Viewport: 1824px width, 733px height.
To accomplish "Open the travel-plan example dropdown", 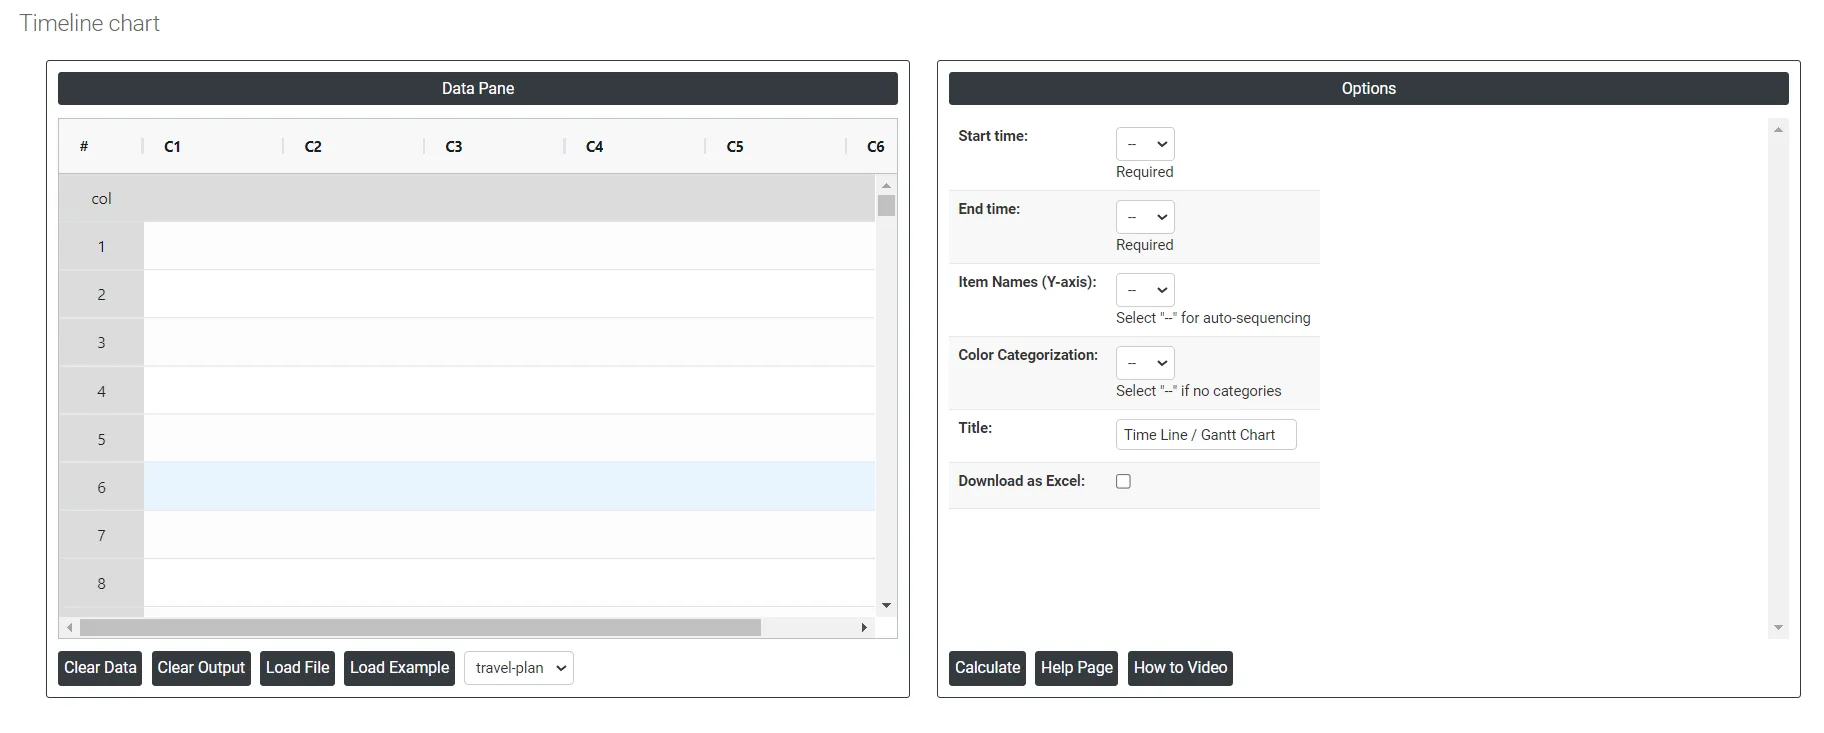I will point(519,668).
